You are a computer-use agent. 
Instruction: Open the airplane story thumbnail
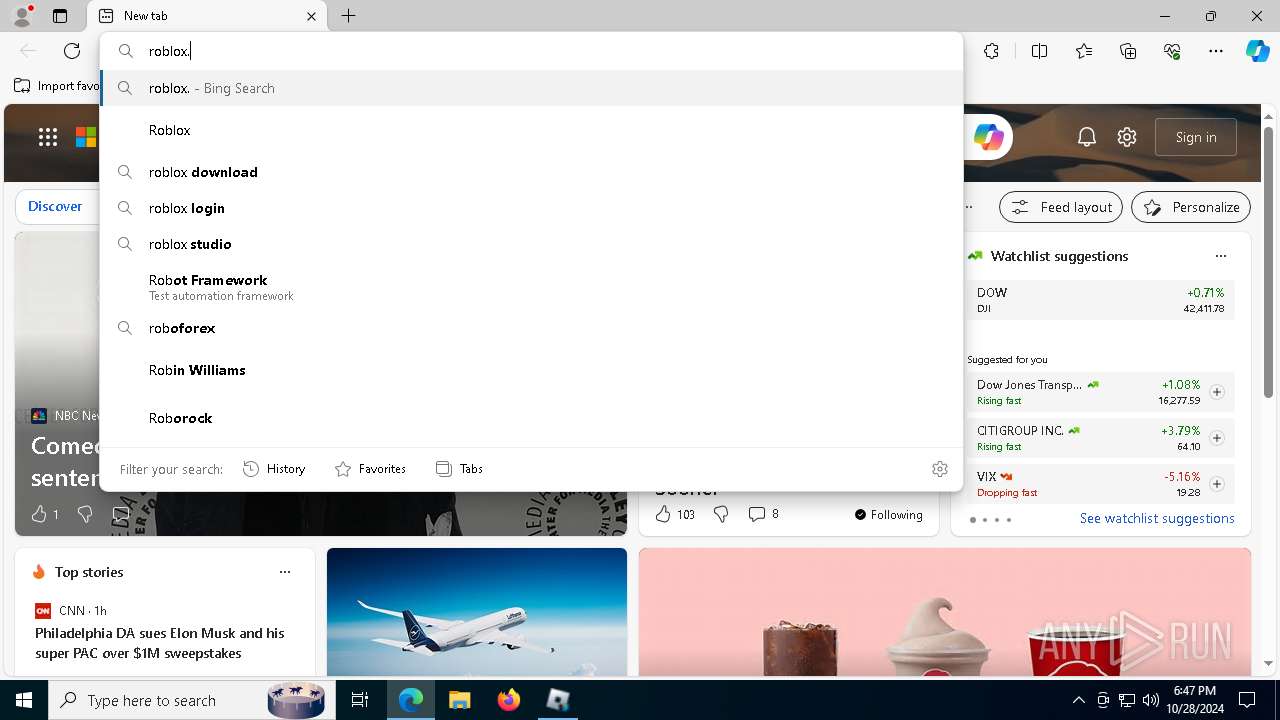coord(477,612)
